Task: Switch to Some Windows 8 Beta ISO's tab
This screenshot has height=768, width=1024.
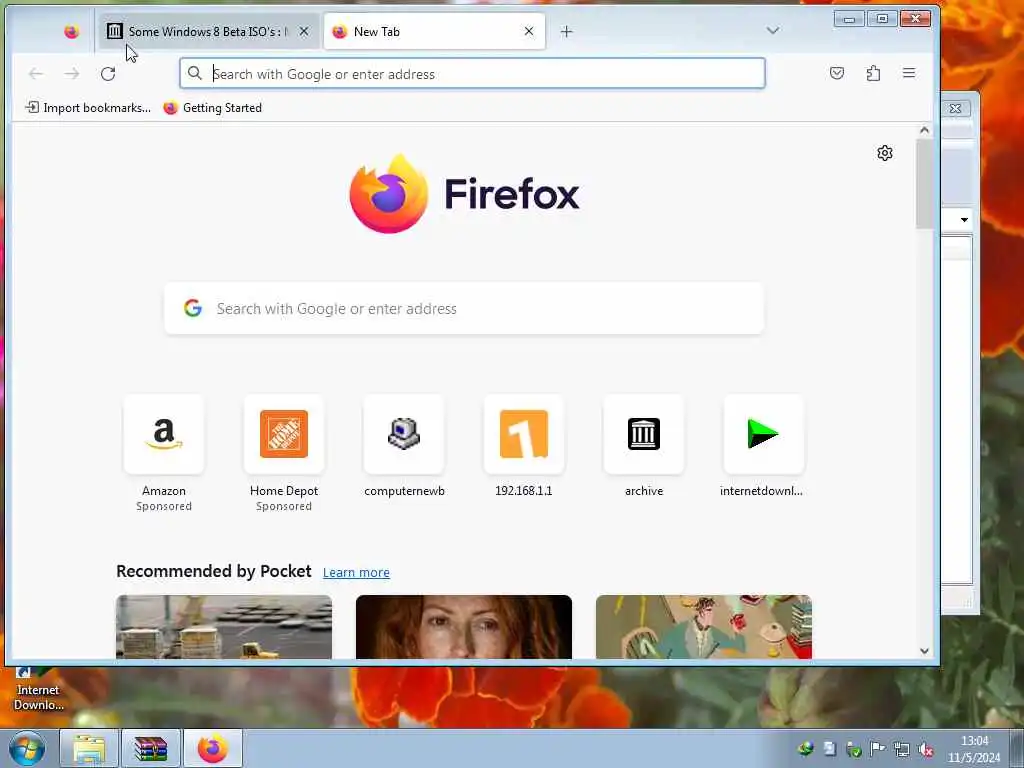Action: pyautogui.click(x=208, y=31)
